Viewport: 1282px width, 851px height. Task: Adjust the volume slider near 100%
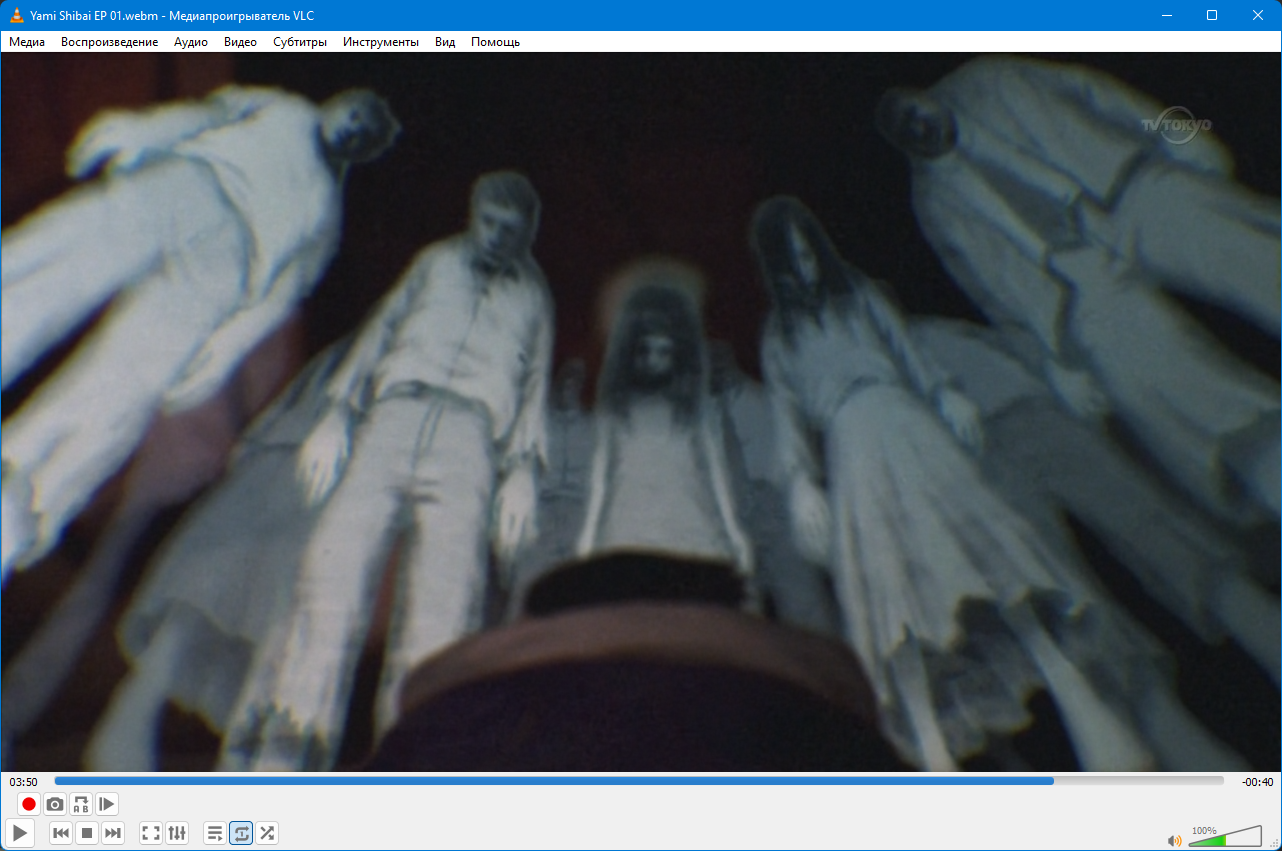(x=1225, y=837)
